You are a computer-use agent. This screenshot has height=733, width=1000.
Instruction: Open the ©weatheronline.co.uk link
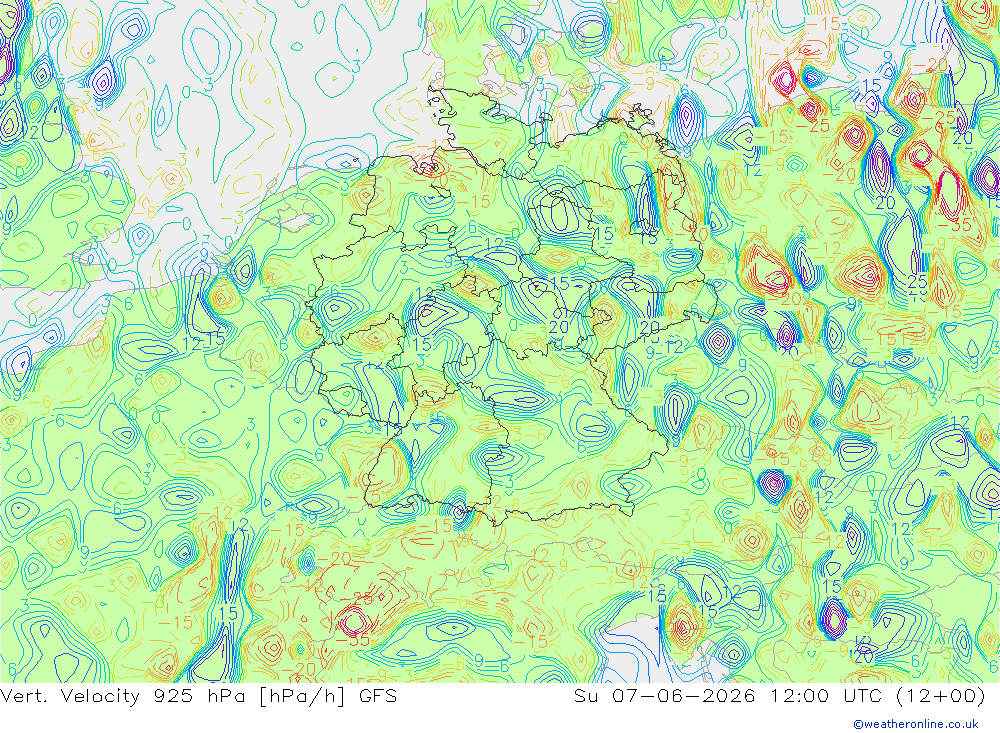point(916,724)
